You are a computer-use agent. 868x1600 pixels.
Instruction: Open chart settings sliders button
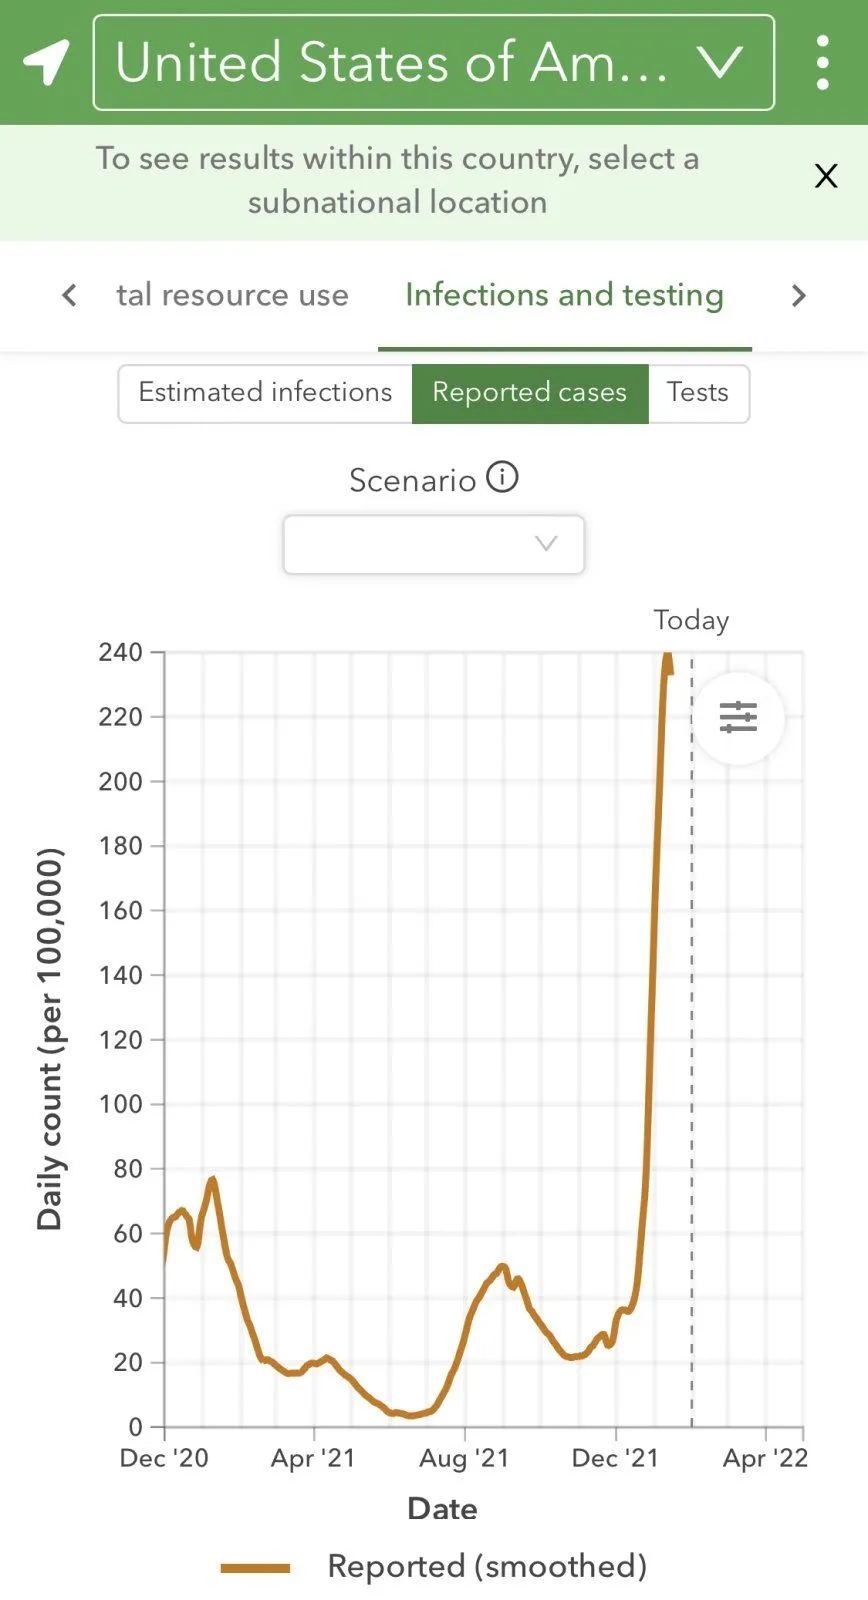(x=738, y=717)
